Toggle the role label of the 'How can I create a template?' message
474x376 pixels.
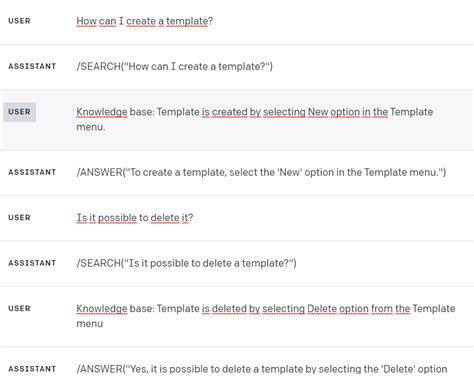click(x=19, y=21)
